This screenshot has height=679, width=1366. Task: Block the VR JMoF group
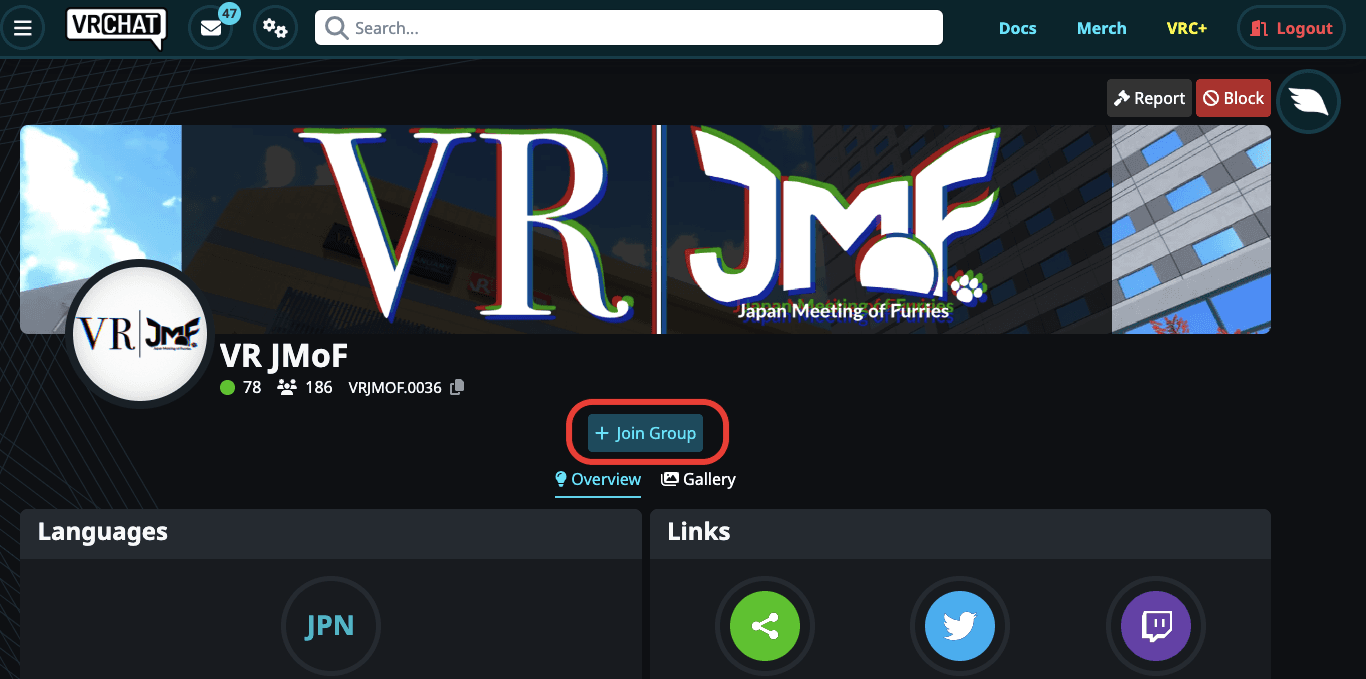(x=1233, y=97)
